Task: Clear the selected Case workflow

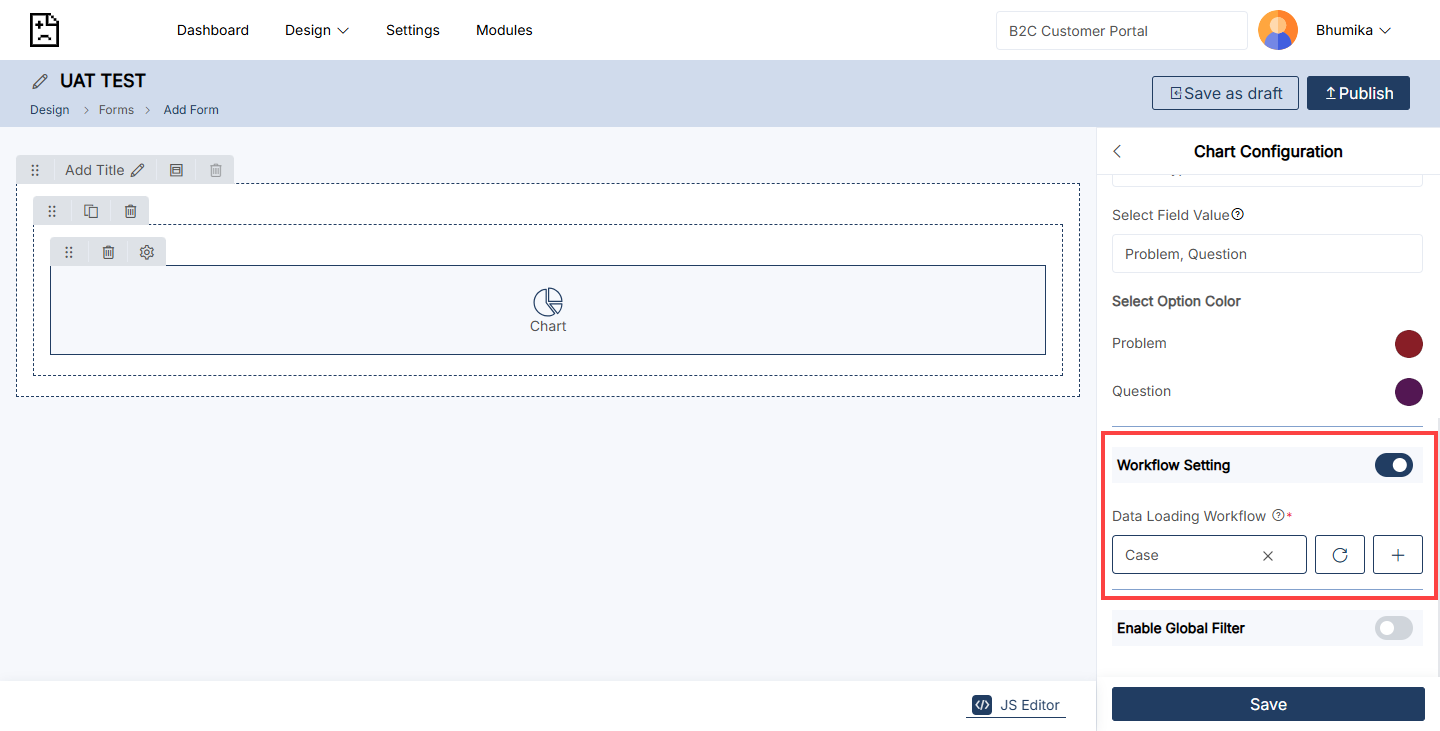Action: point(1268,556)
